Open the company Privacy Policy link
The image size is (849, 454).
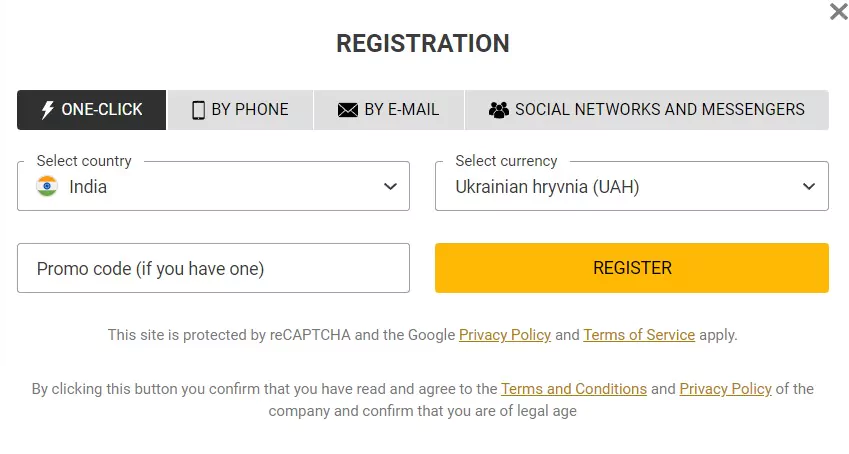[726, 389]
